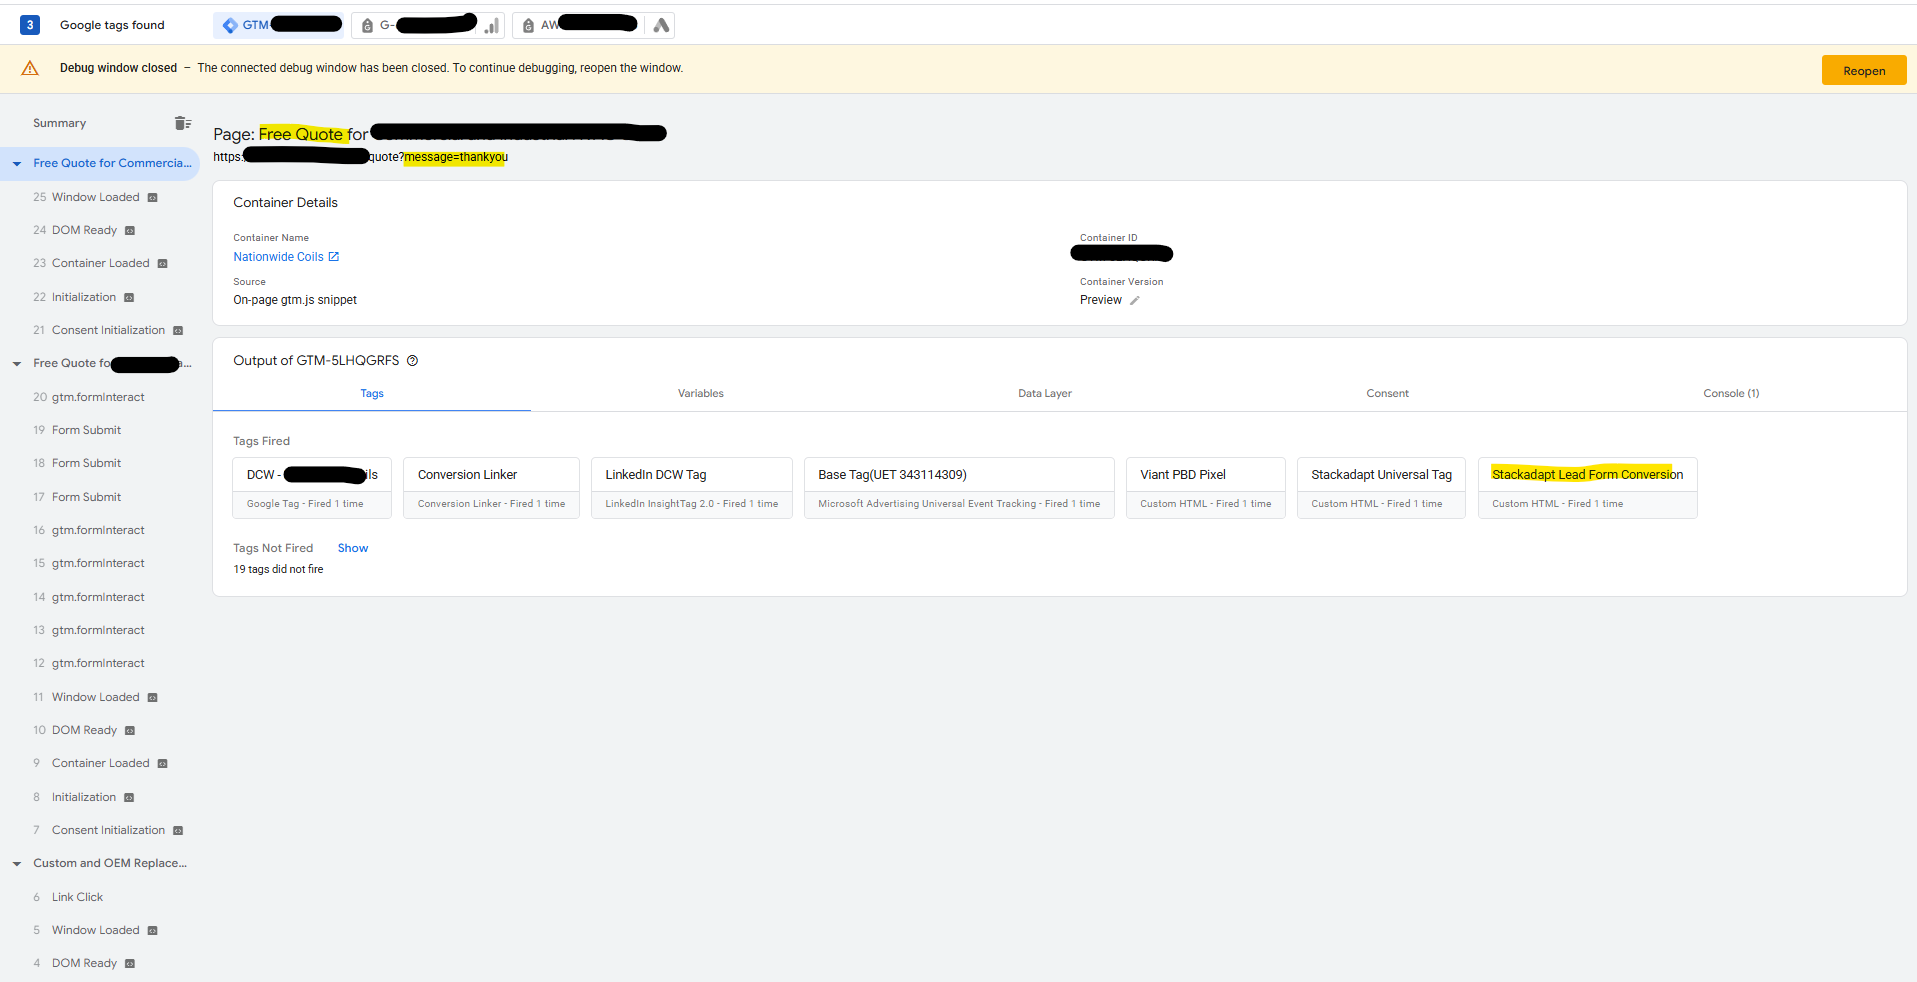The height and width of the screenshot is (982, 1917).
Task: Click API icon beside 22 Initialization
Action: (x=129, y=297)
